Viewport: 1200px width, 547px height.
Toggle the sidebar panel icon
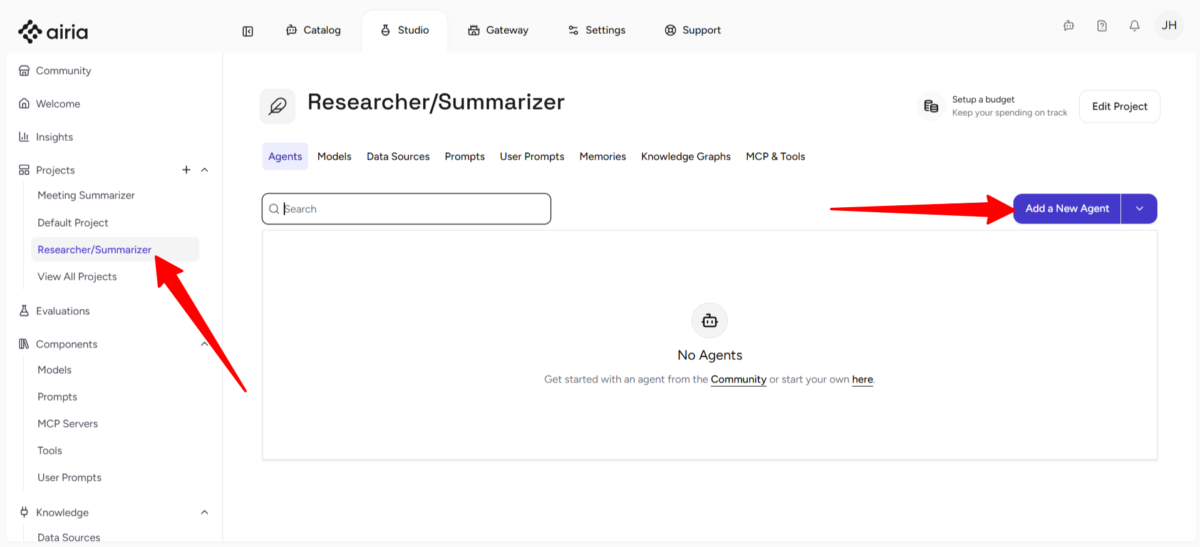coord(248,31)
